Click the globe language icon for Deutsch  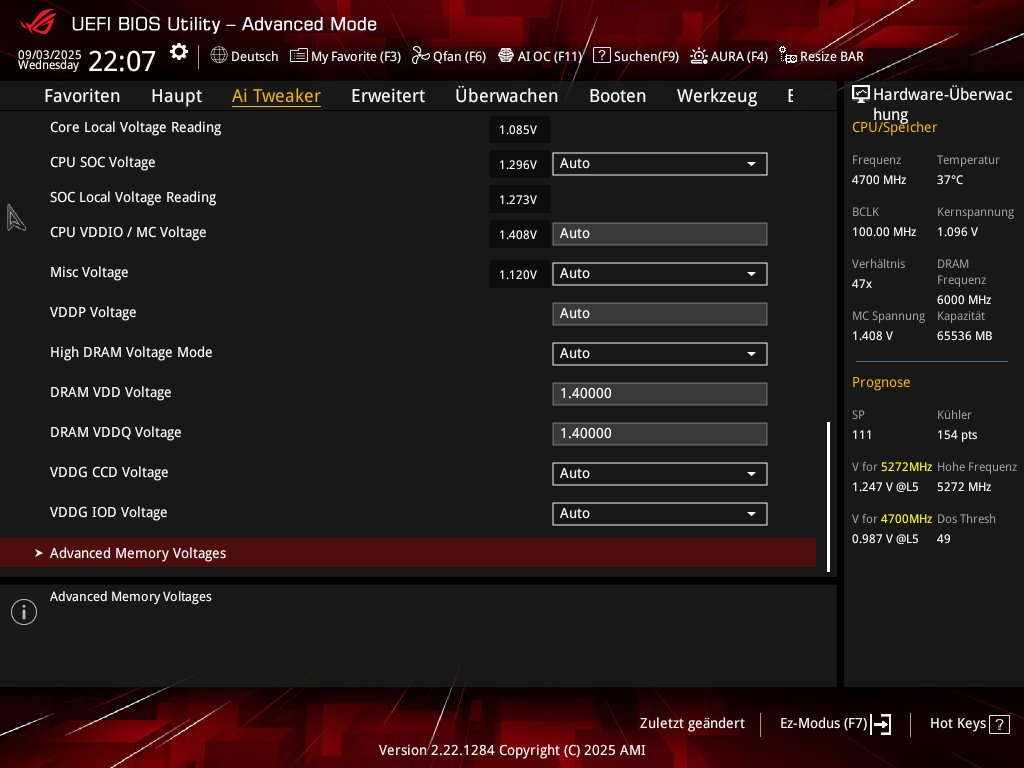[219, 56]
